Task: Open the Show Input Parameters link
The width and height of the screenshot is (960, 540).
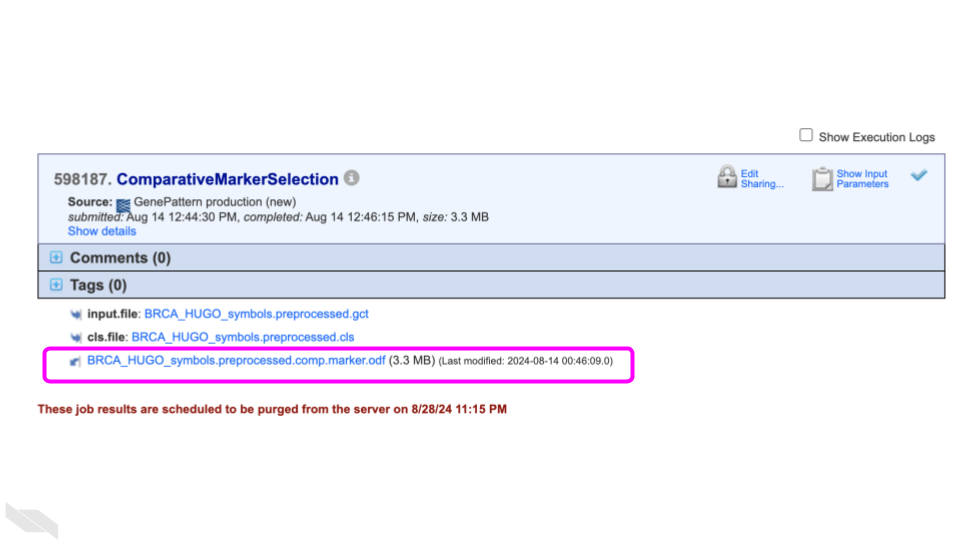Action: pyautogui.click(x=862, y=179)
